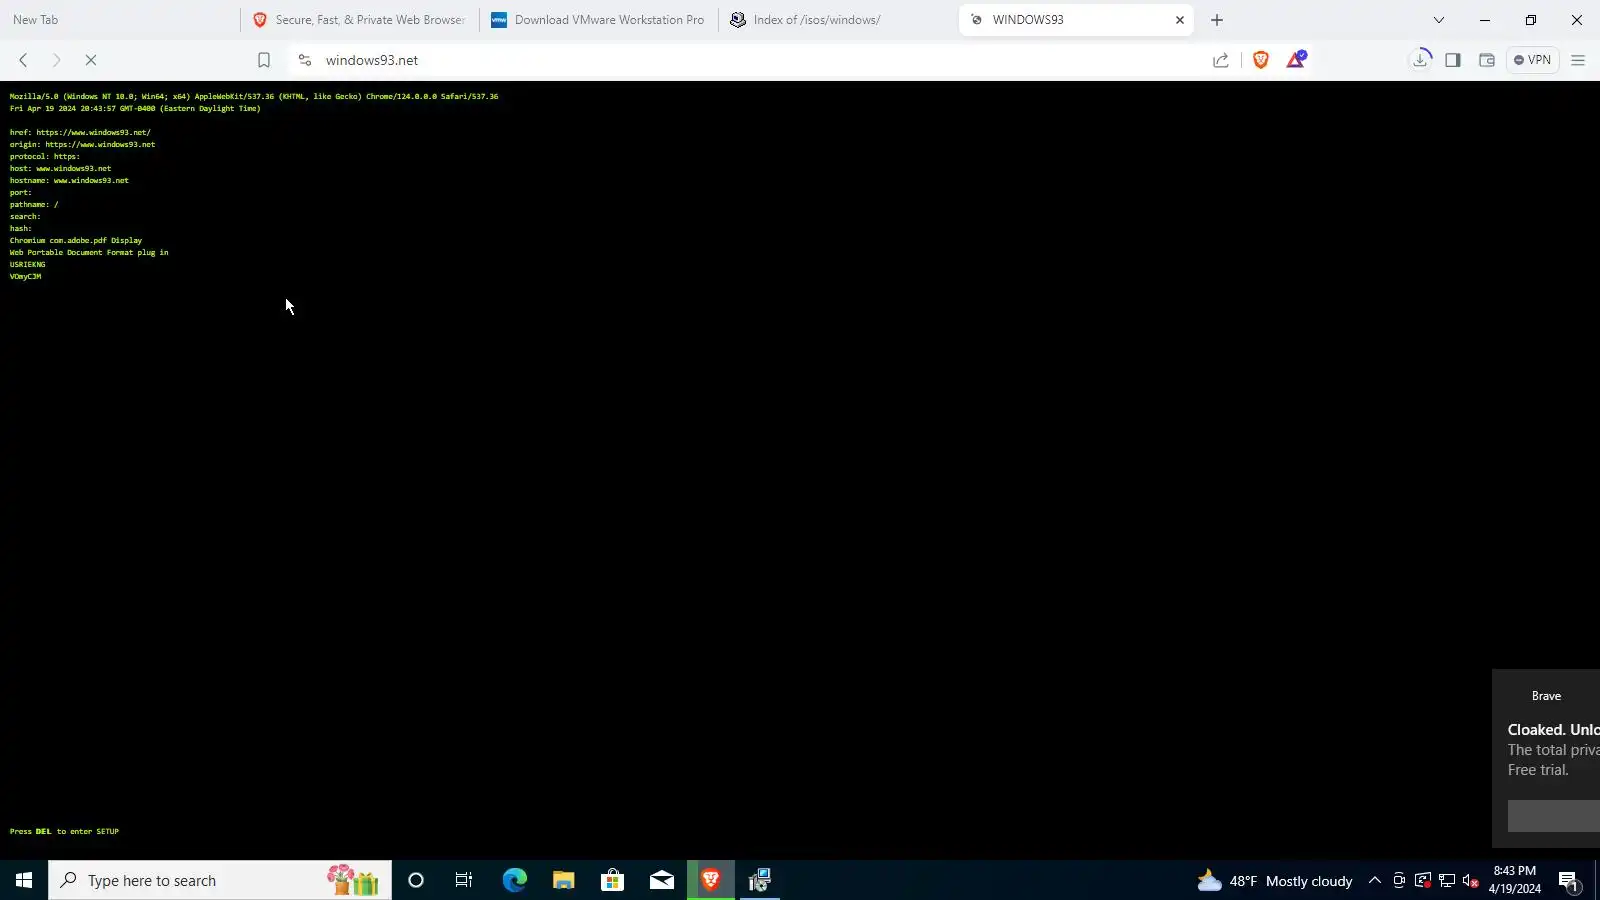
Task: Open Brave VPN button
Action: click(1532, 60)
